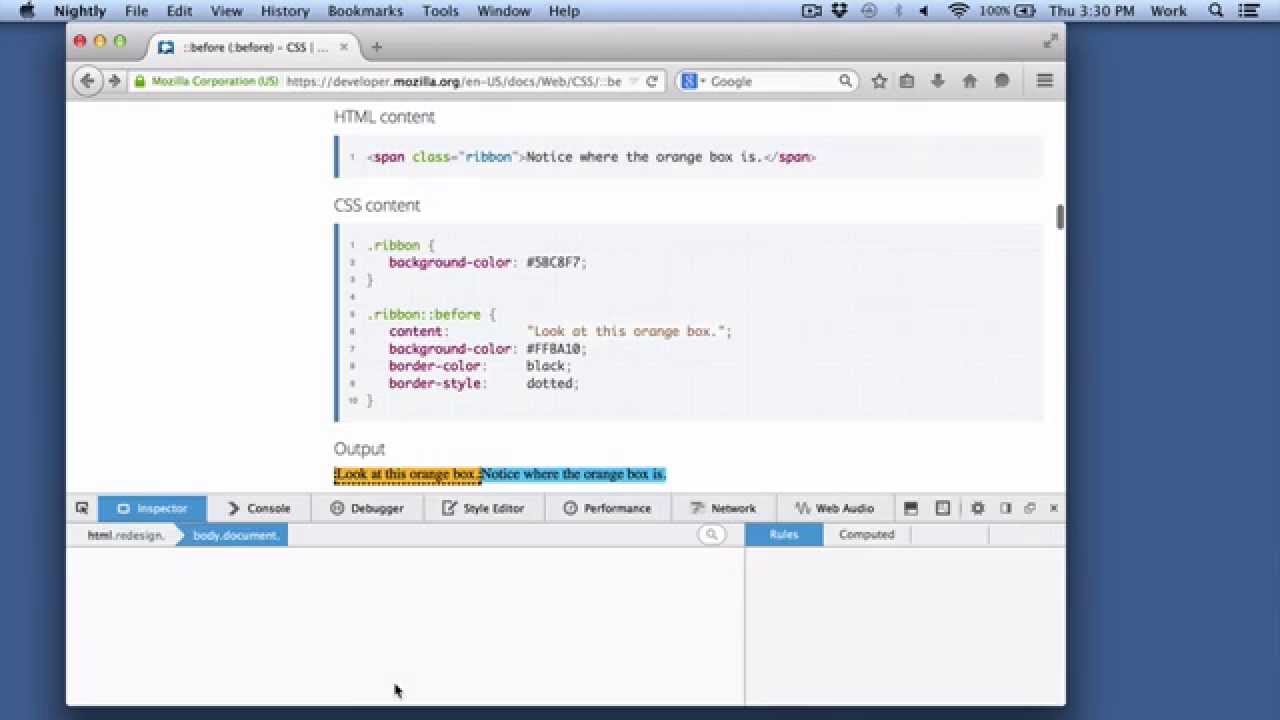Go back with the browser back arrow

[87, 81]
